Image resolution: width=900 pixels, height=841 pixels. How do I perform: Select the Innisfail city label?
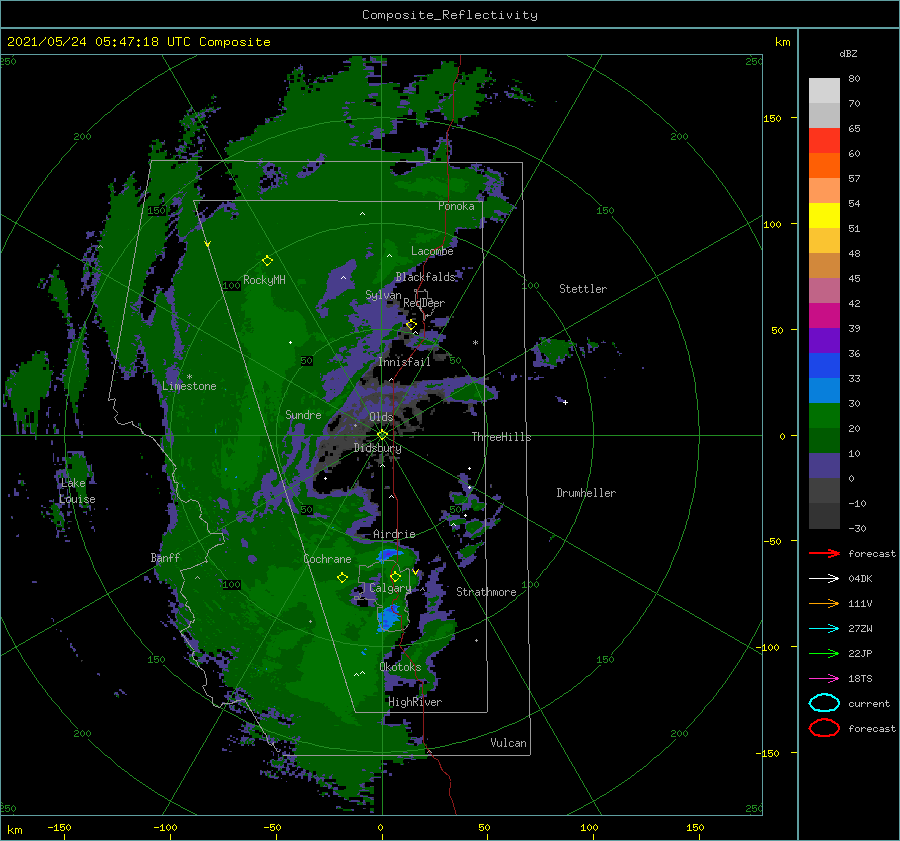click(404, 362)
